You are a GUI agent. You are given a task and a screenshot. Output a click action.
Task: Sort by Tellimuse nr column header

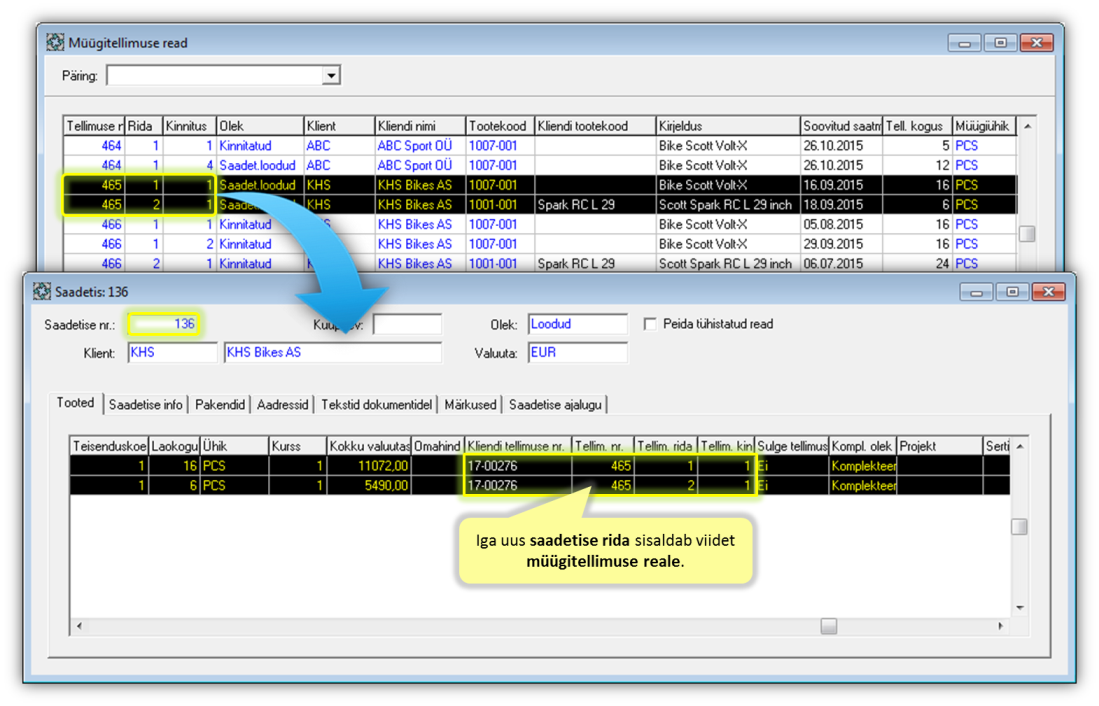(x=94, y=126)
